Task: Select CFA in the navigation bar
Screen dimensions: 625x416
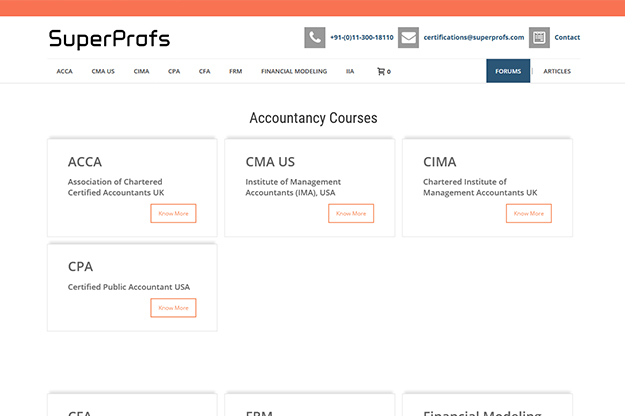Action: pos(204,72)
